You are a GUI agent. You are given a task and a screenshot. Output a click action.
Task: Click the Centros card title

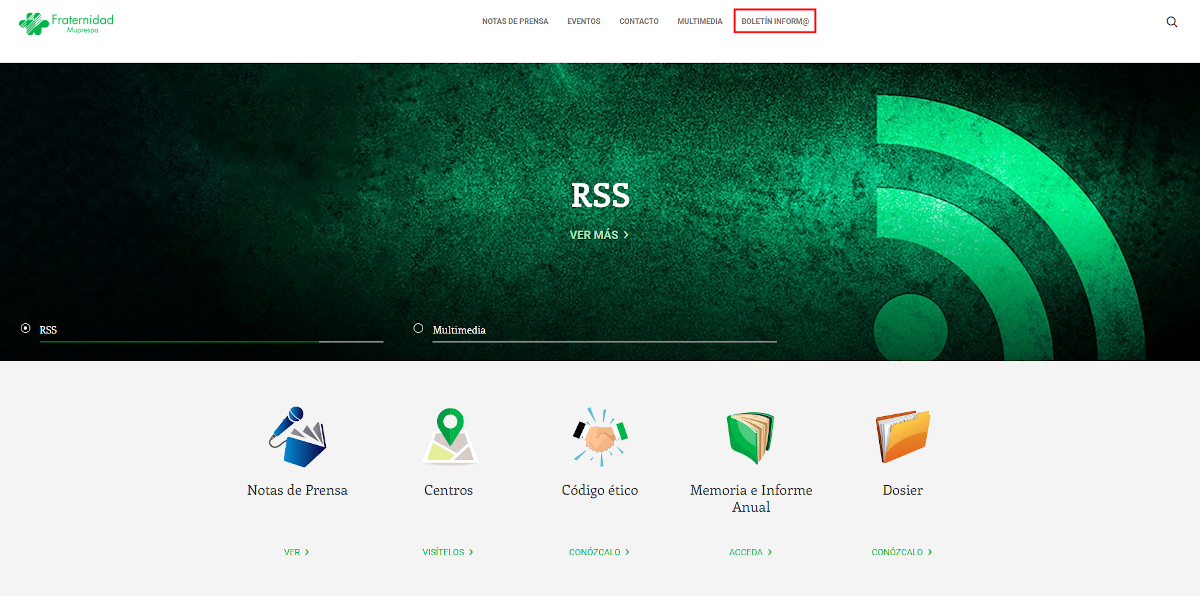(448, 491)
